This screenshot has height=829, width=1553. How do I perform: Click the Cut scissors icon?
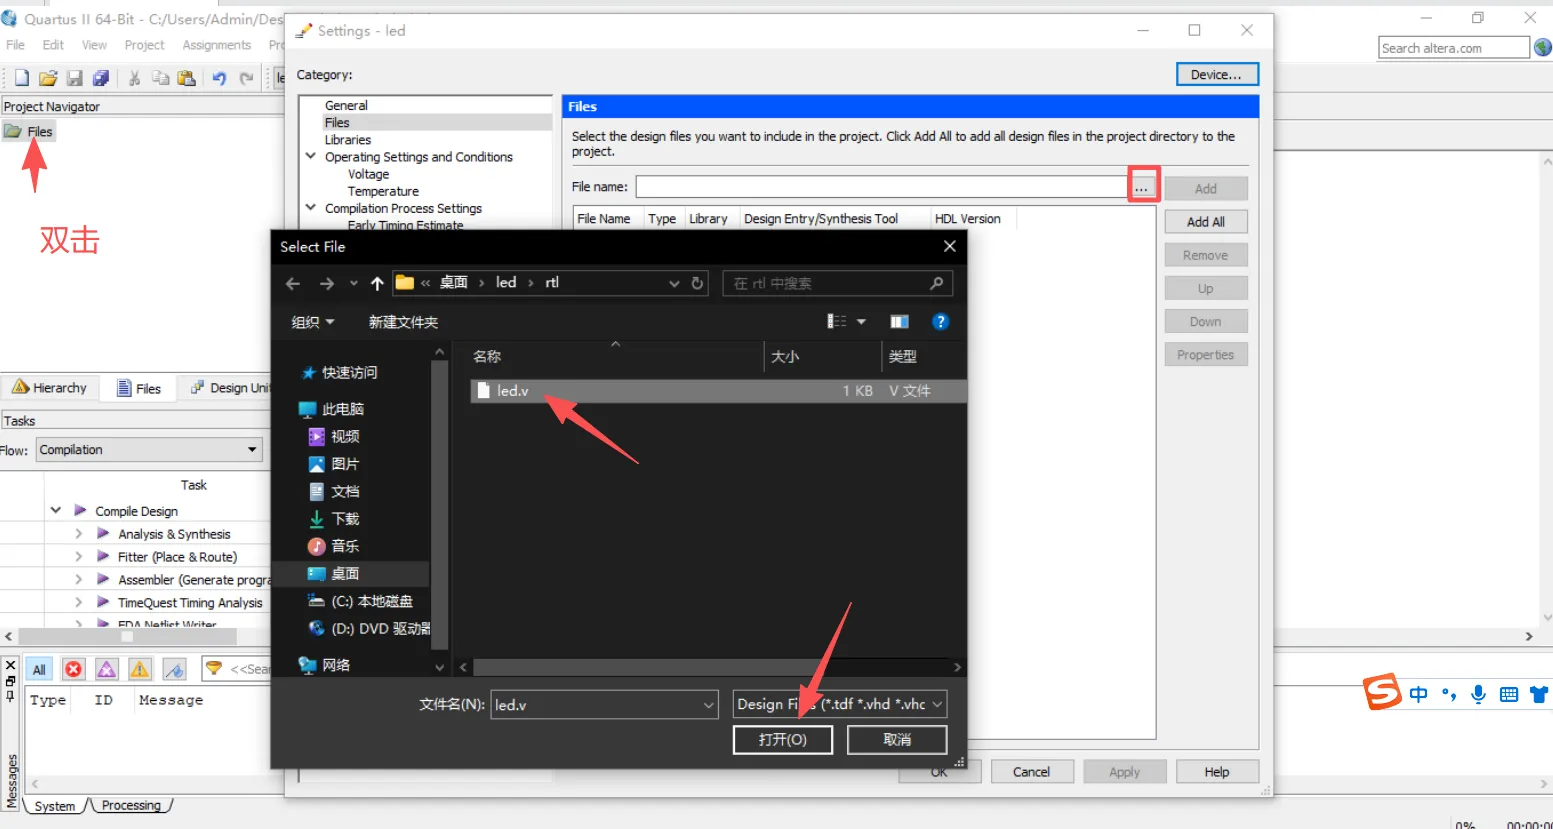click(x=134, y=78)
